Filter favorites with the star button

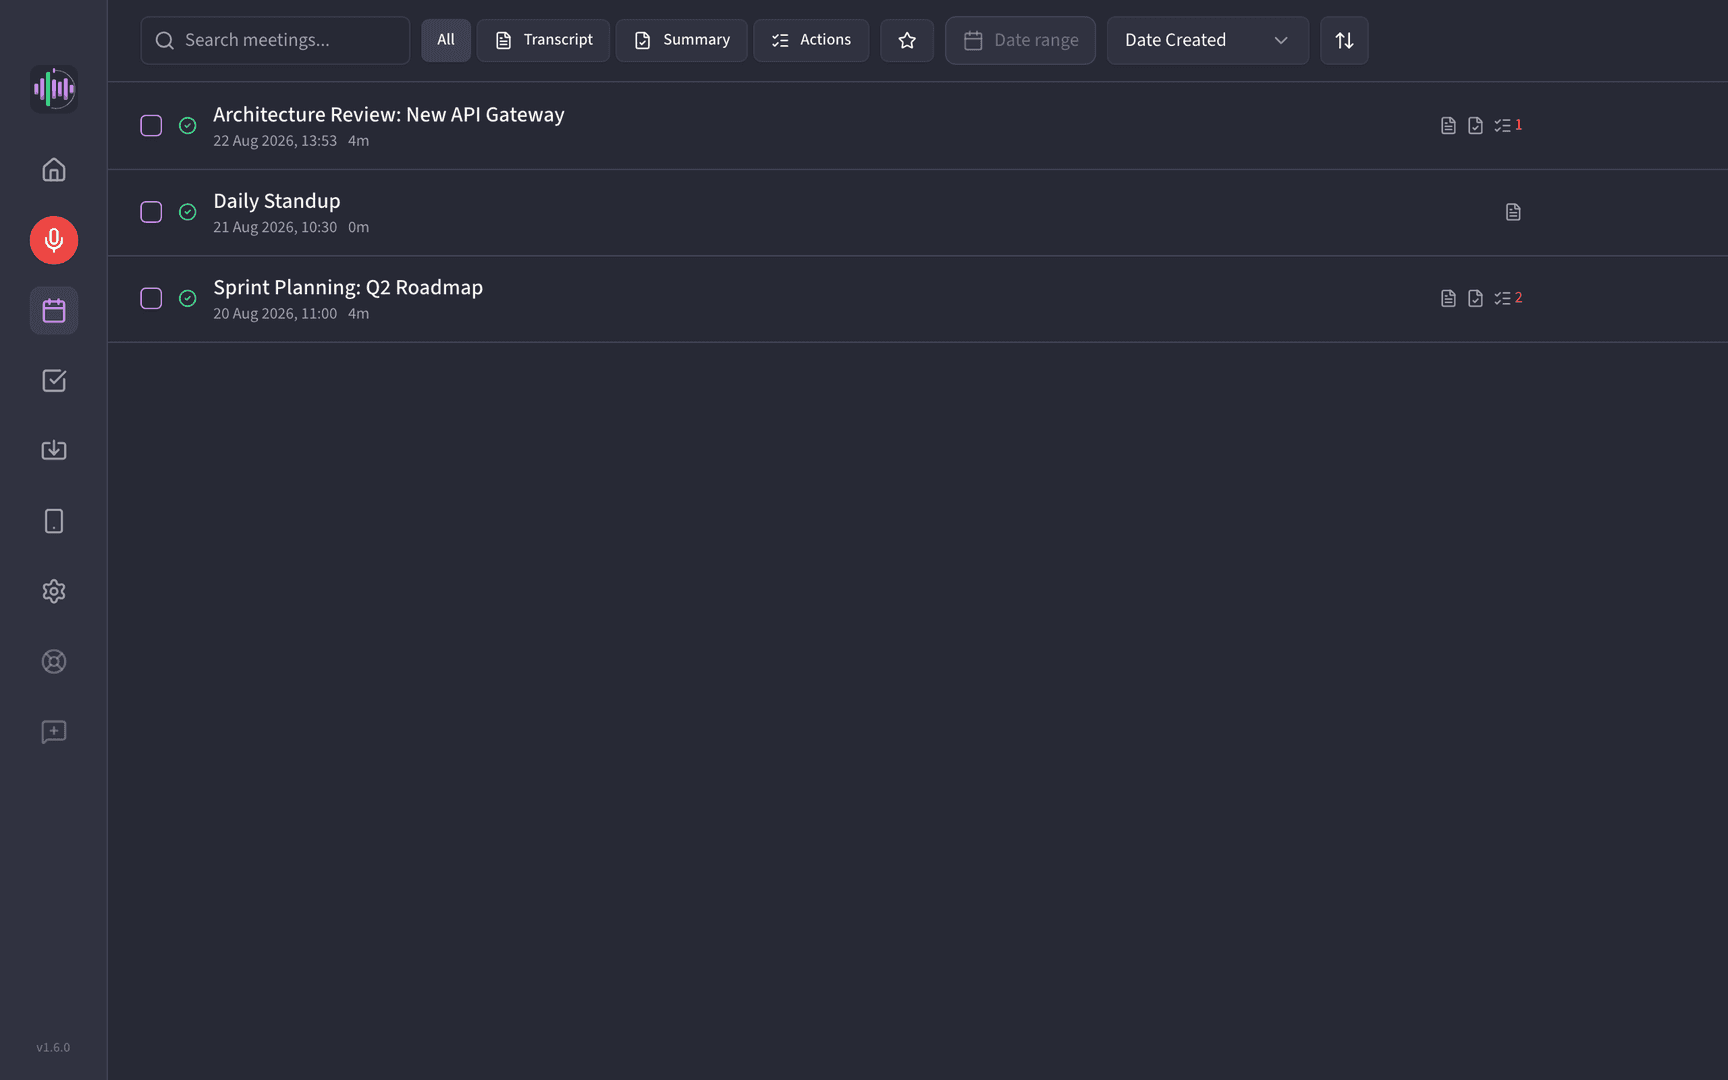click(x=907, y=40)
